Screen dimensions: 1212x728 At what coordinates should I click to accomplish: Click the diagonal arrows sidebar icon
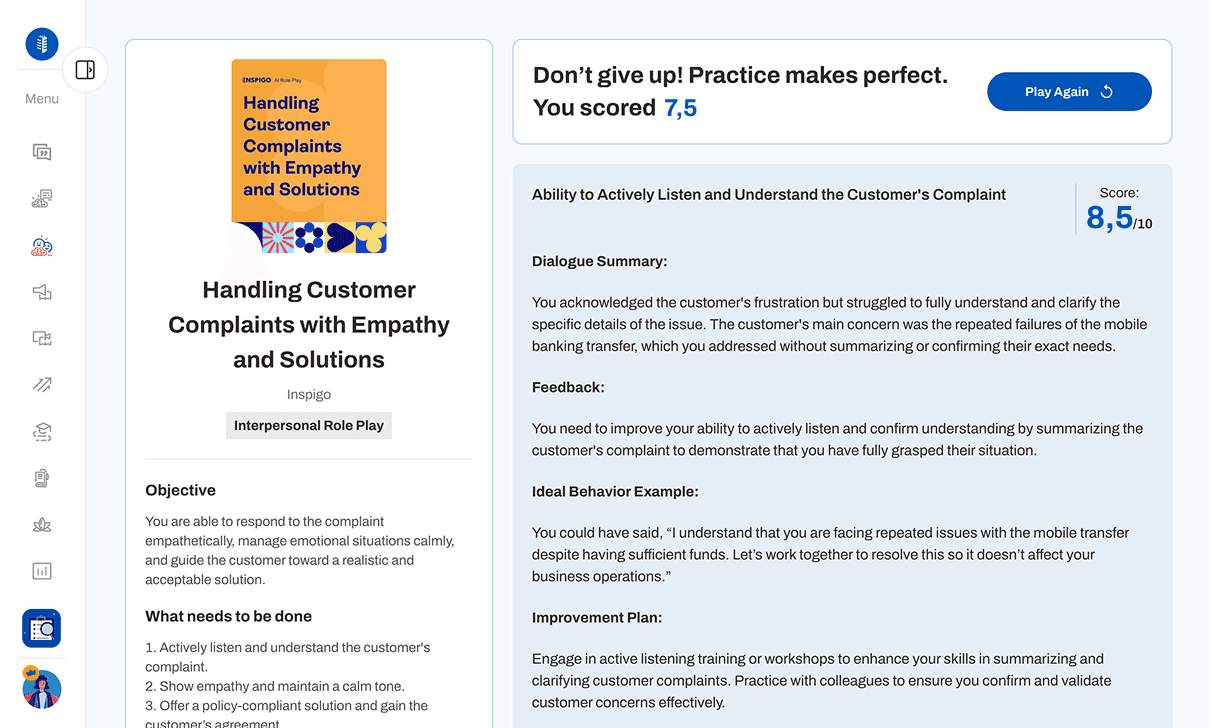pyautogui.click(x=42, y=385)
